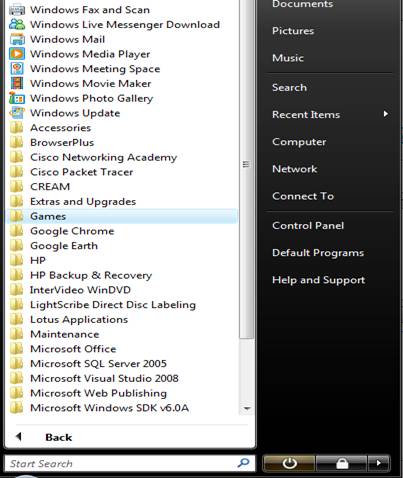This screenshot has width=403, height=478.
Task: Click the Windows Update icon
Action: 17,113
